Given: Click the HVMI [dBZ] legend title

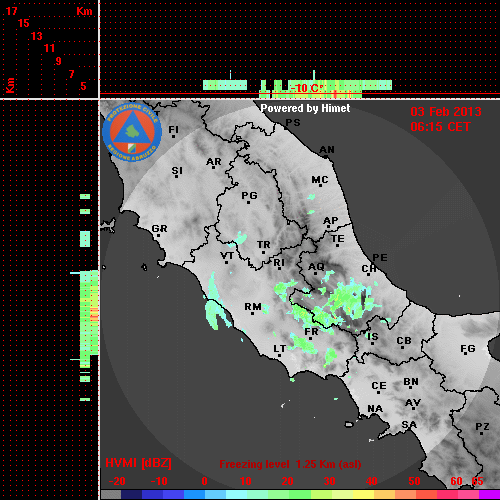Looking at the screenshot, I should click(x=138, y=463).
